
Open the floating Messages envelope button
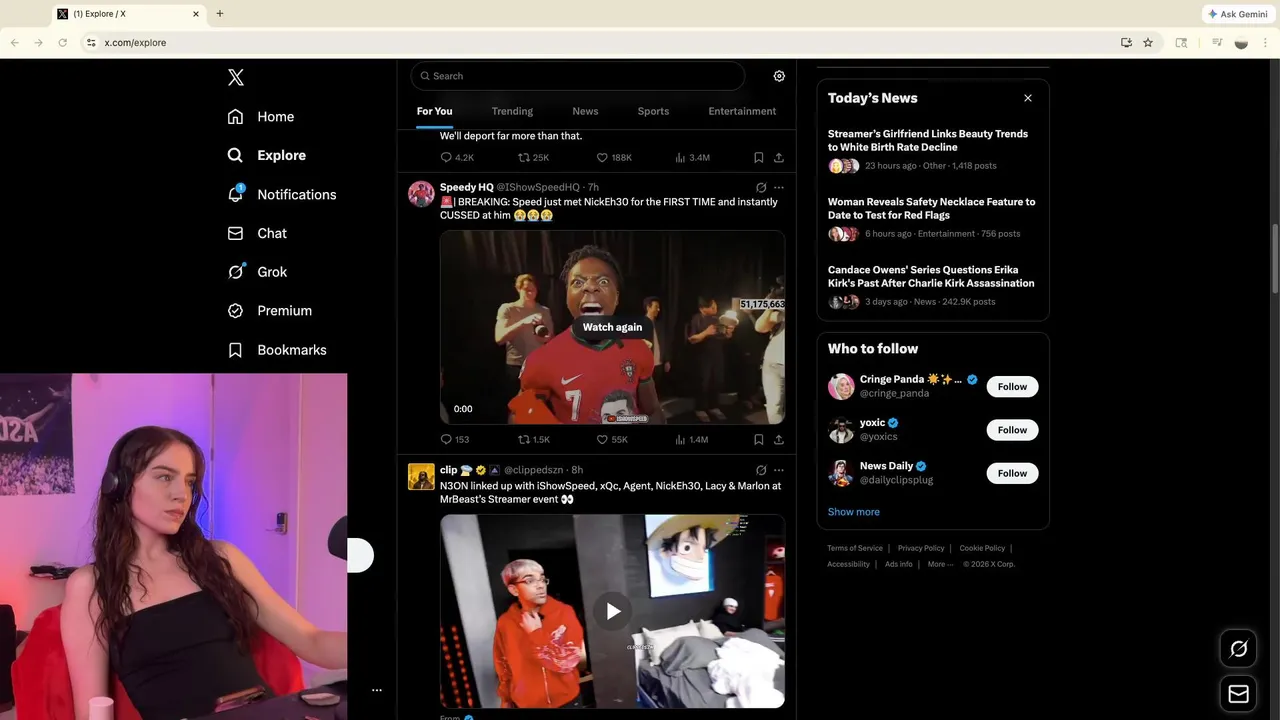(1238, 694)
